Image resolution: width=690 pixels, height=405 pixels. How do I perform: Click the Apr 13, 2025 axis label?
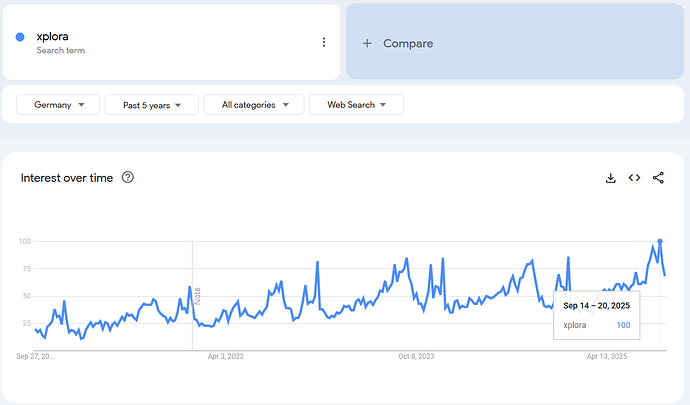[606, 356]
